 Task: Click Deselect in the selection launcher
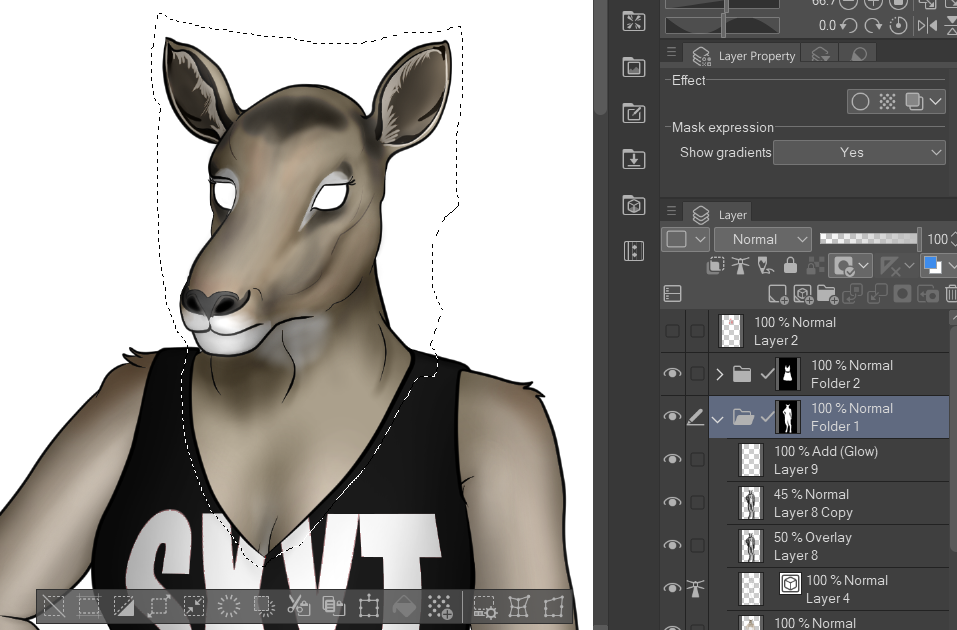click(x=54, y=606)
